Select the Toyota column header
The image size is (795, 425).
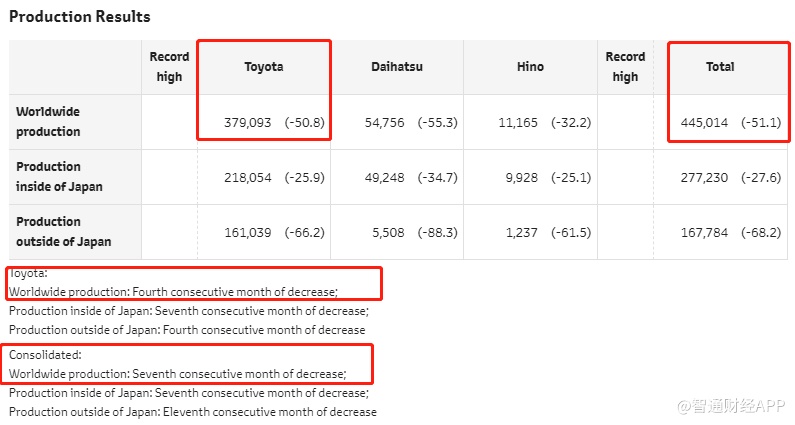(264, 67)
